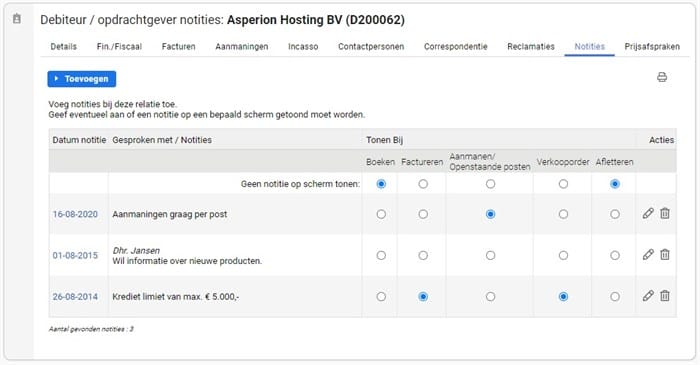The width and height of the screenshot is (700, 365).
Task: Edit the note dated 16-08-2020
Action: click(648, 213)
